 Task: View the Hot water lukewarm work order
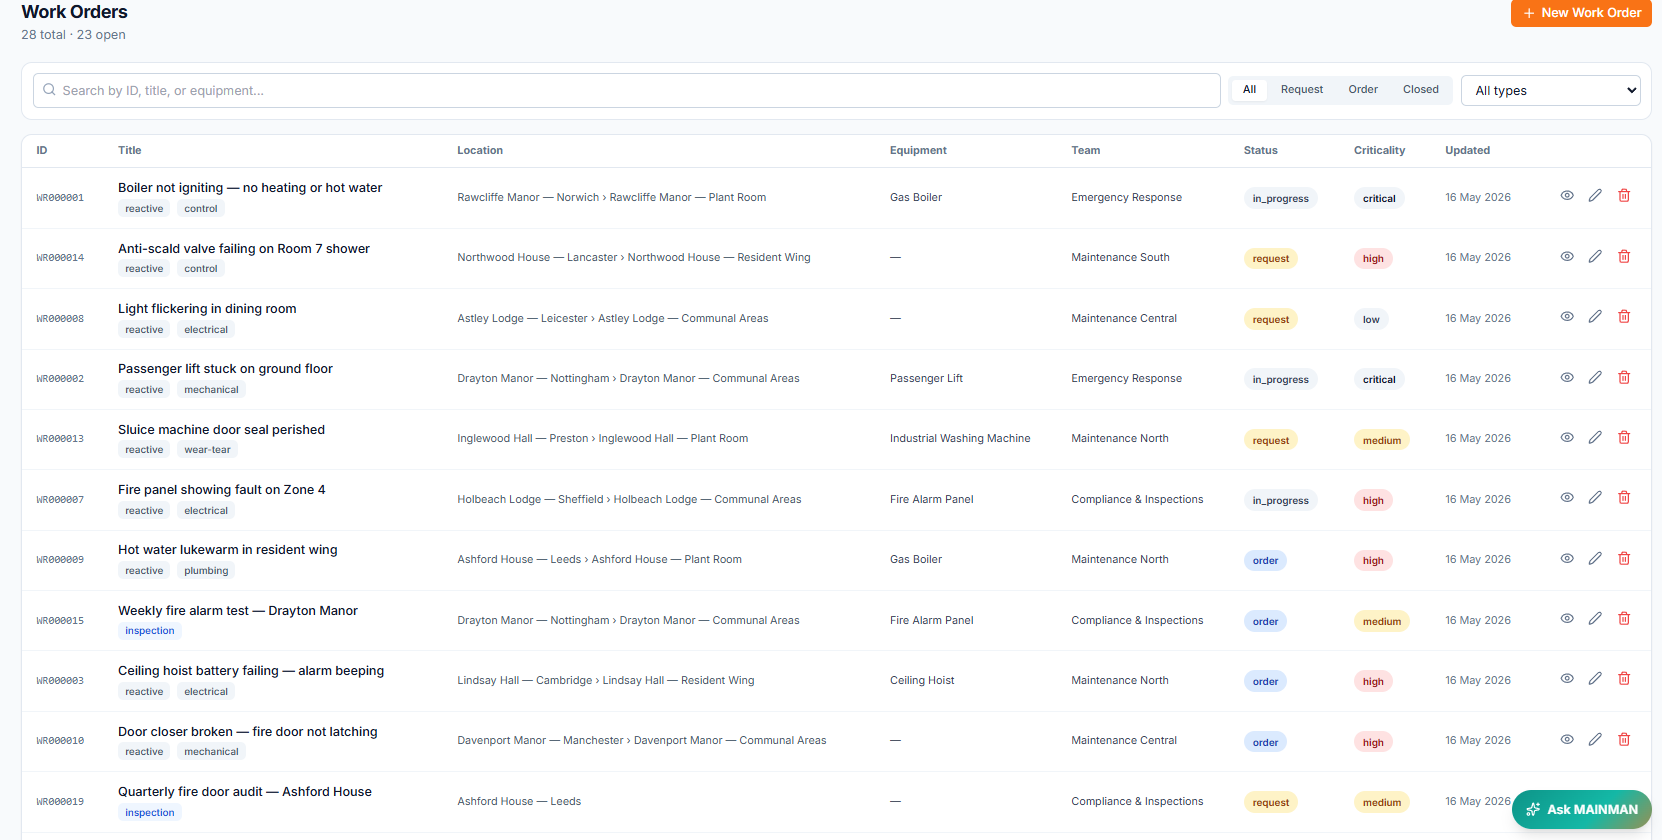[1567, 559]
